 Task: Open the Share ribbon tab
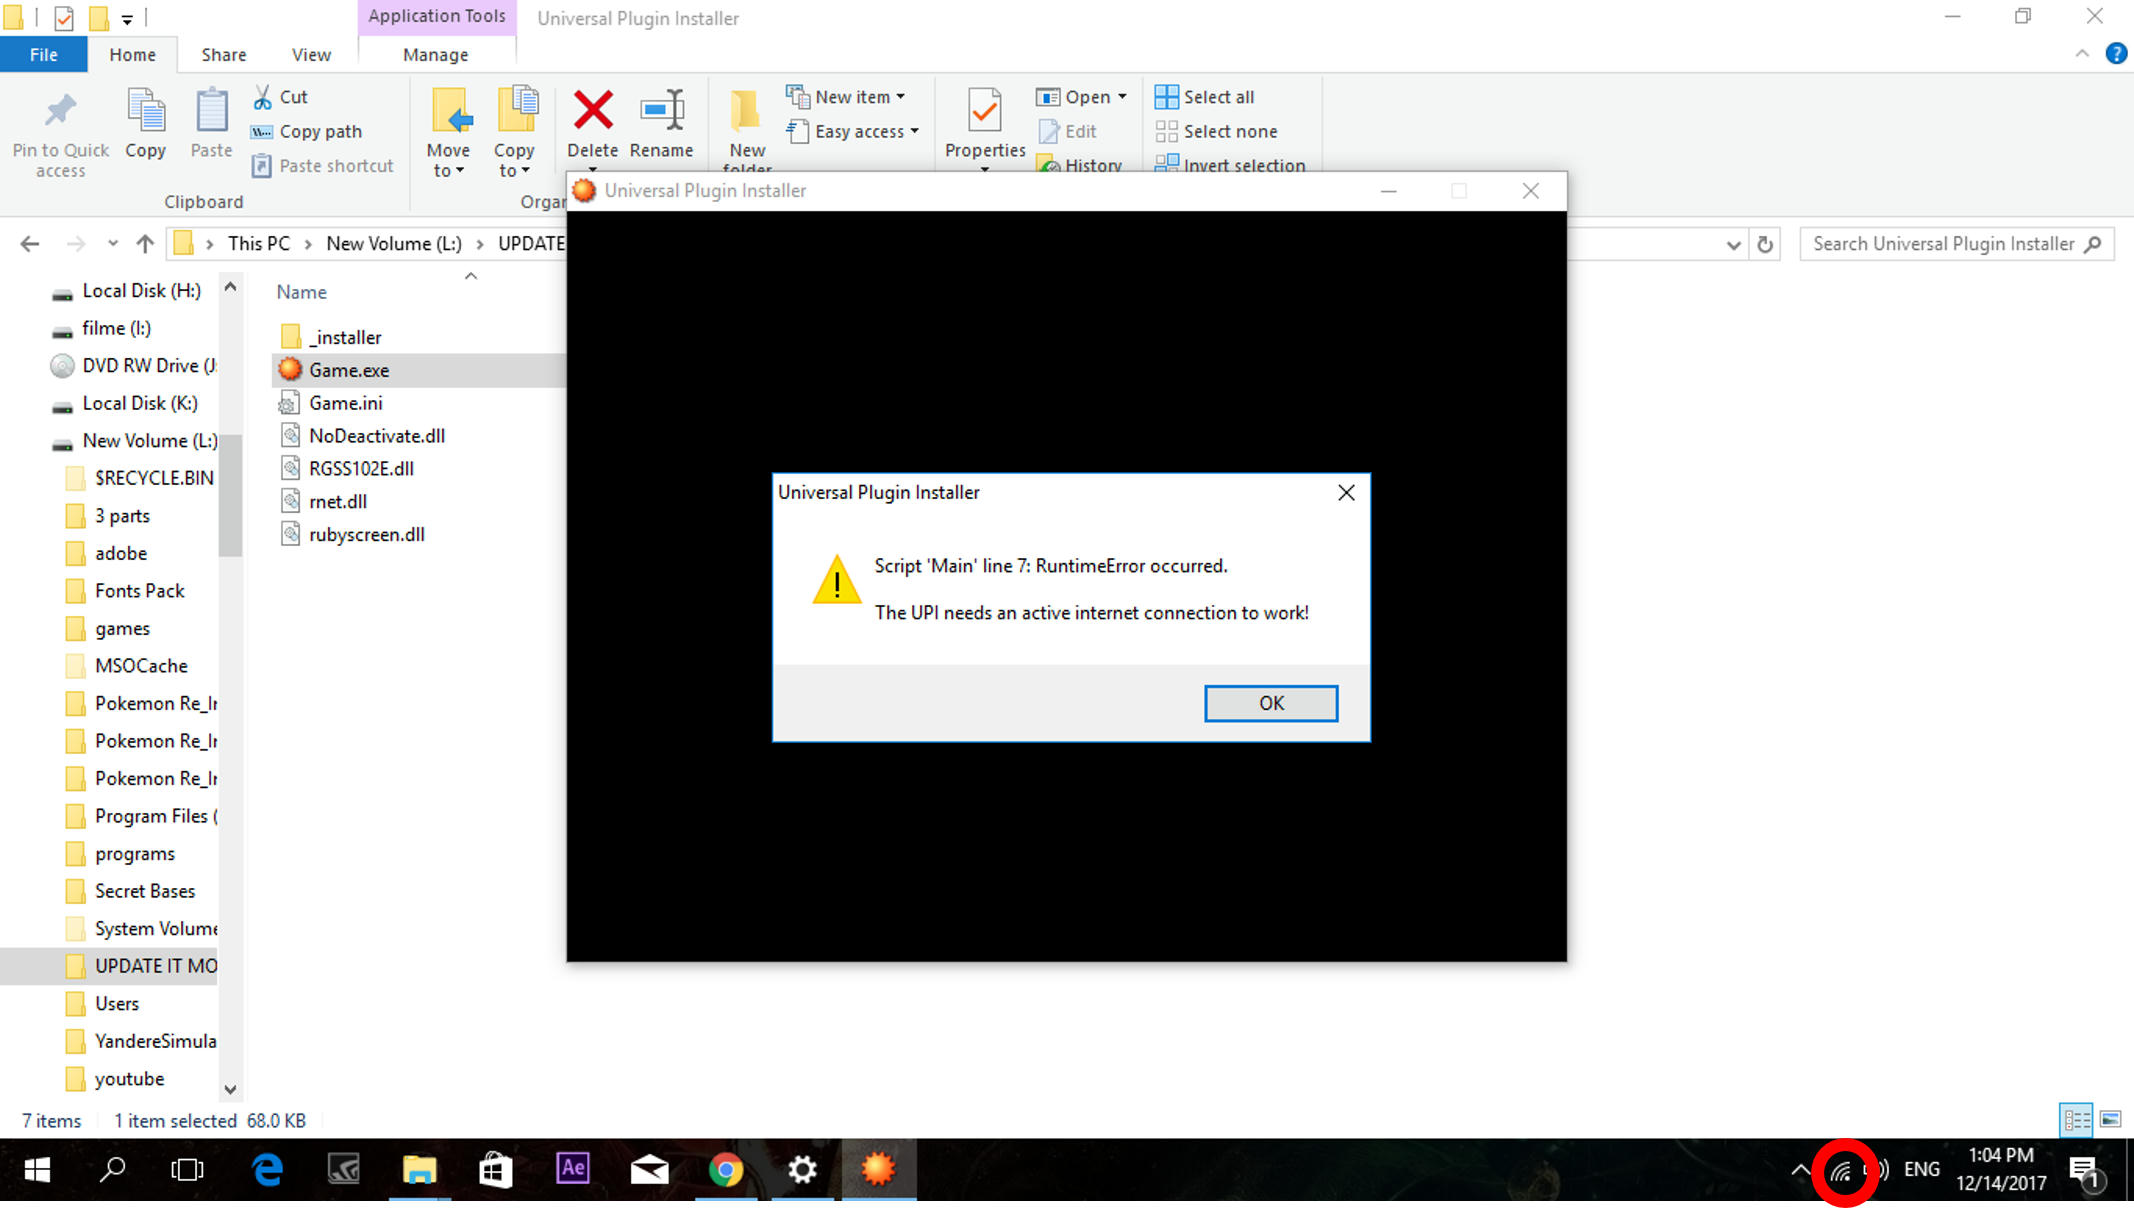[x=223, y=55]
